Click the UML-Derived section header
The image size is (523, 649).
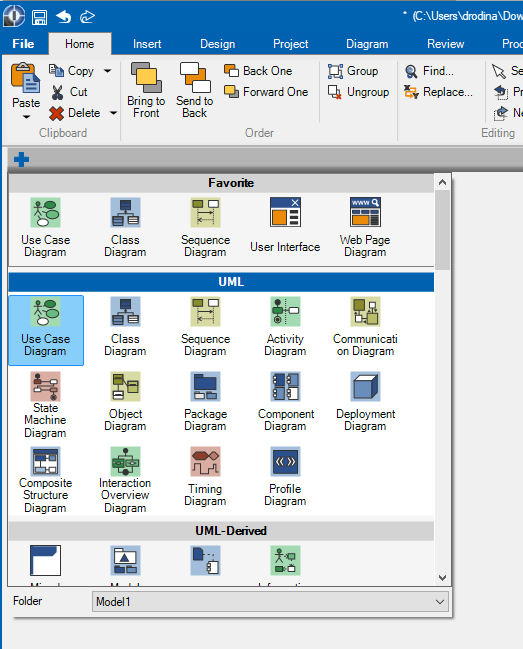click(222, 531)
